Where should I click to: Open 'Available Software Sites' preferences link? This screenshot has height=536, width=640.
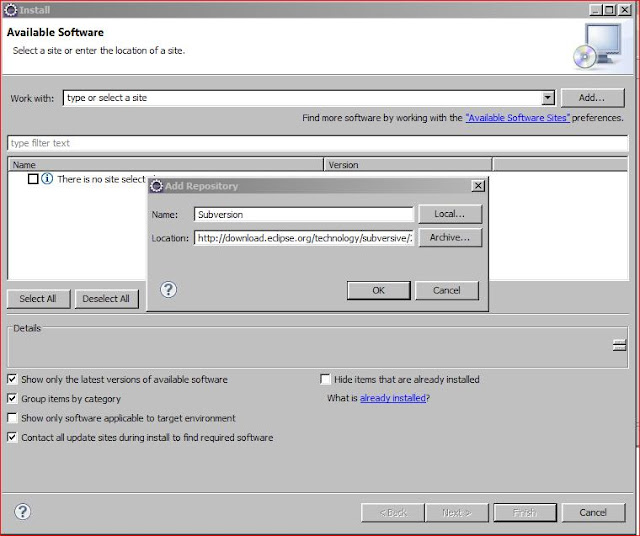click(x=517, y=118)
